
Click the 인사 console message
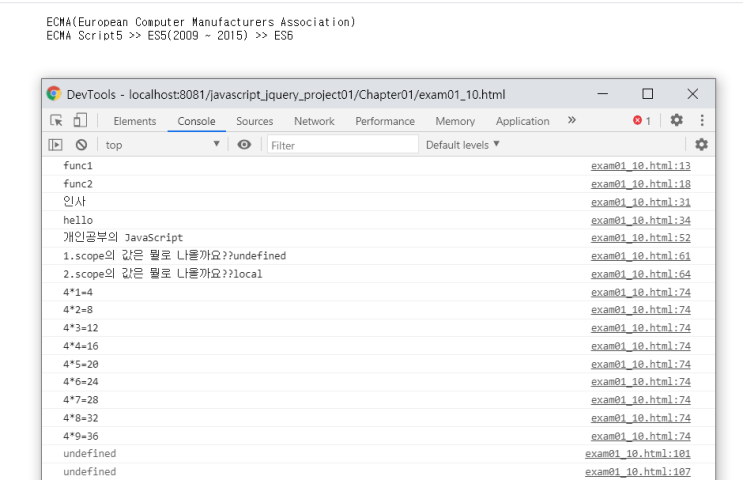[74, 202]
